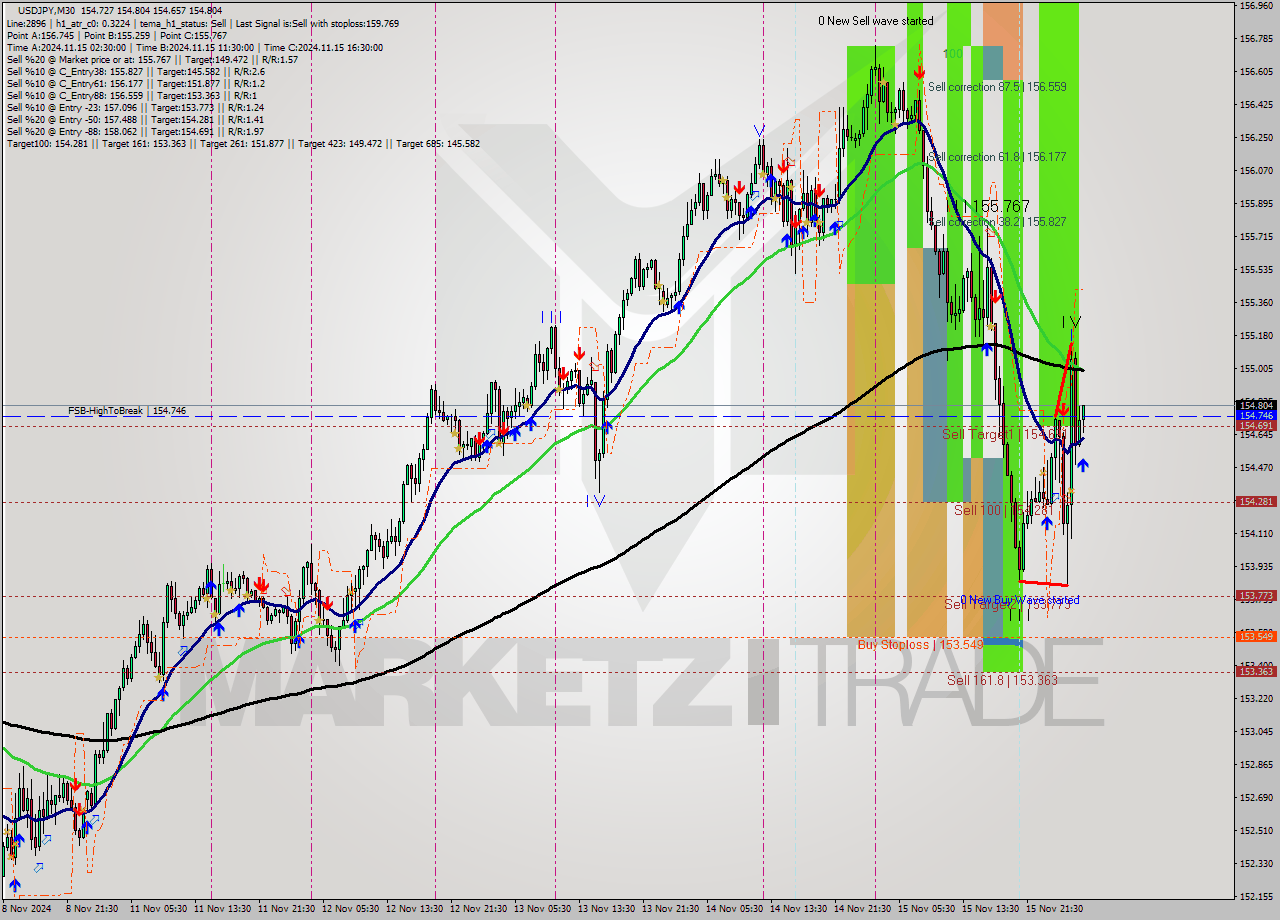The height and width of the screenshot is (920, 1280).
Task: Click the '14 Nov 05:30' time axis label
Action: pos(732,909)
